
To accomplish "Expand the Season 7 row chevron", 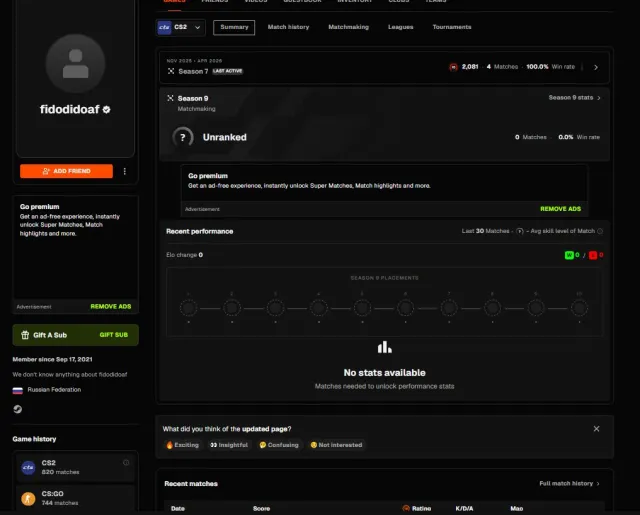I will click(596, 67).
